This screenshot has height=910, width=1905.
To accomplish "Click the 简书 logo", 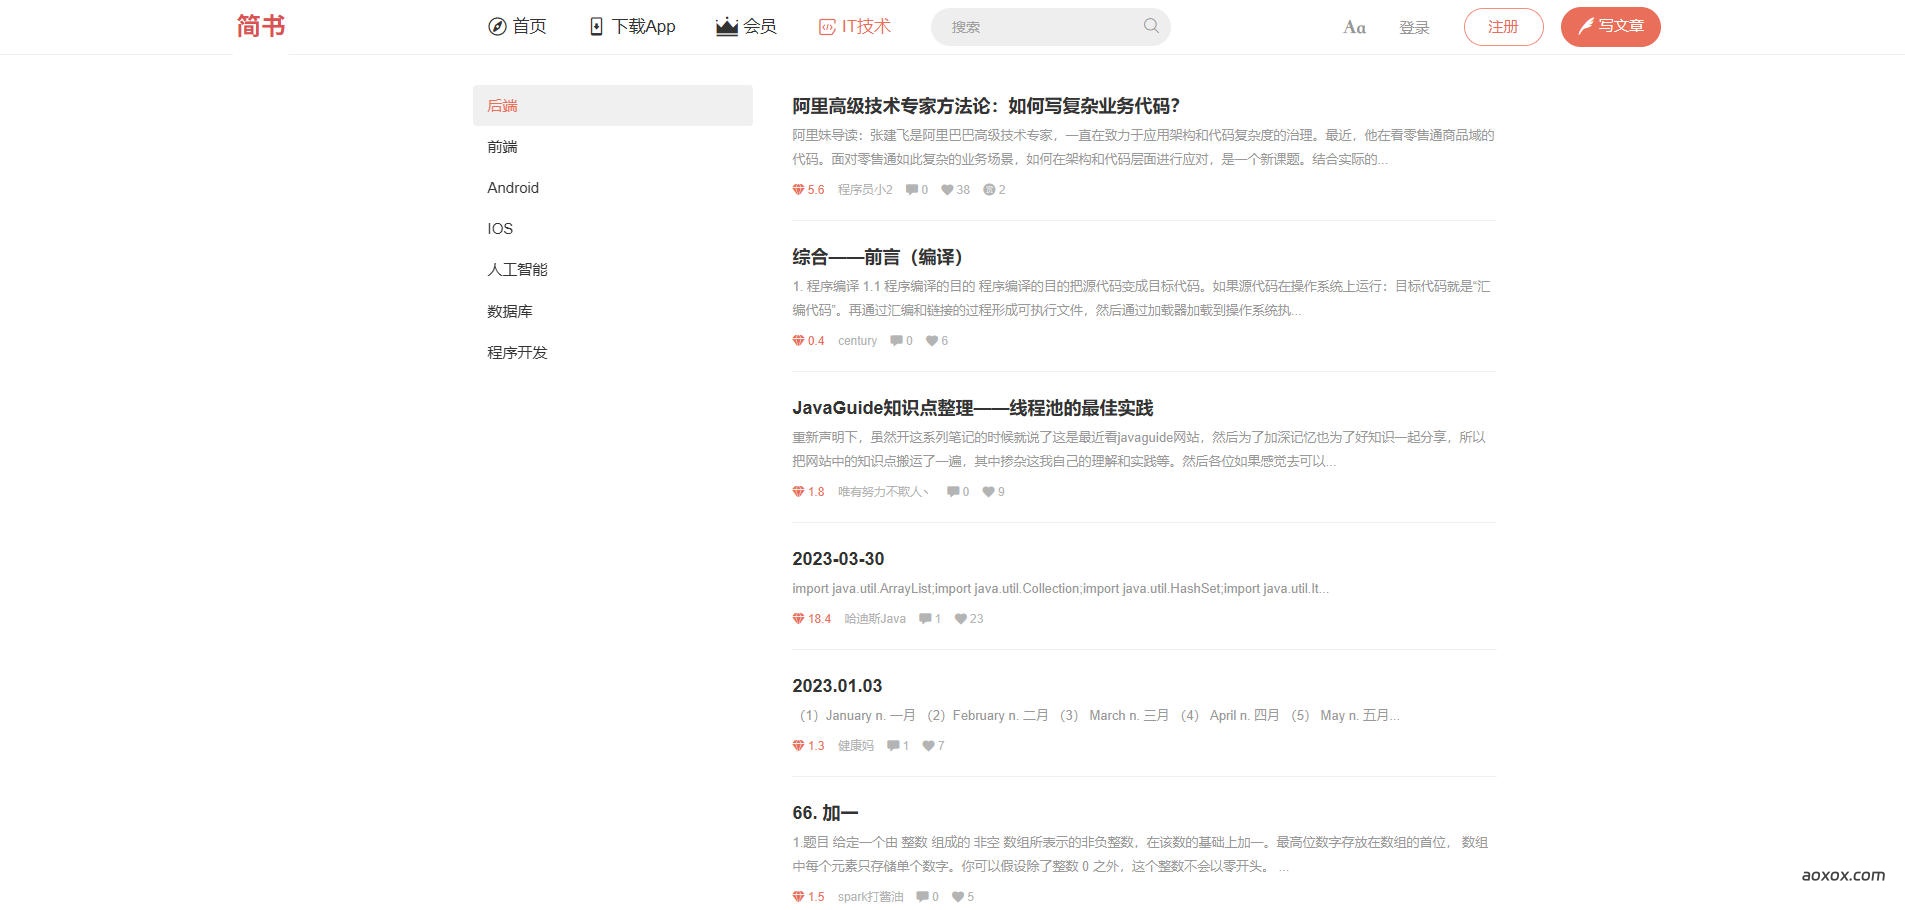I will pyautogui.click(x=261, y=25).
